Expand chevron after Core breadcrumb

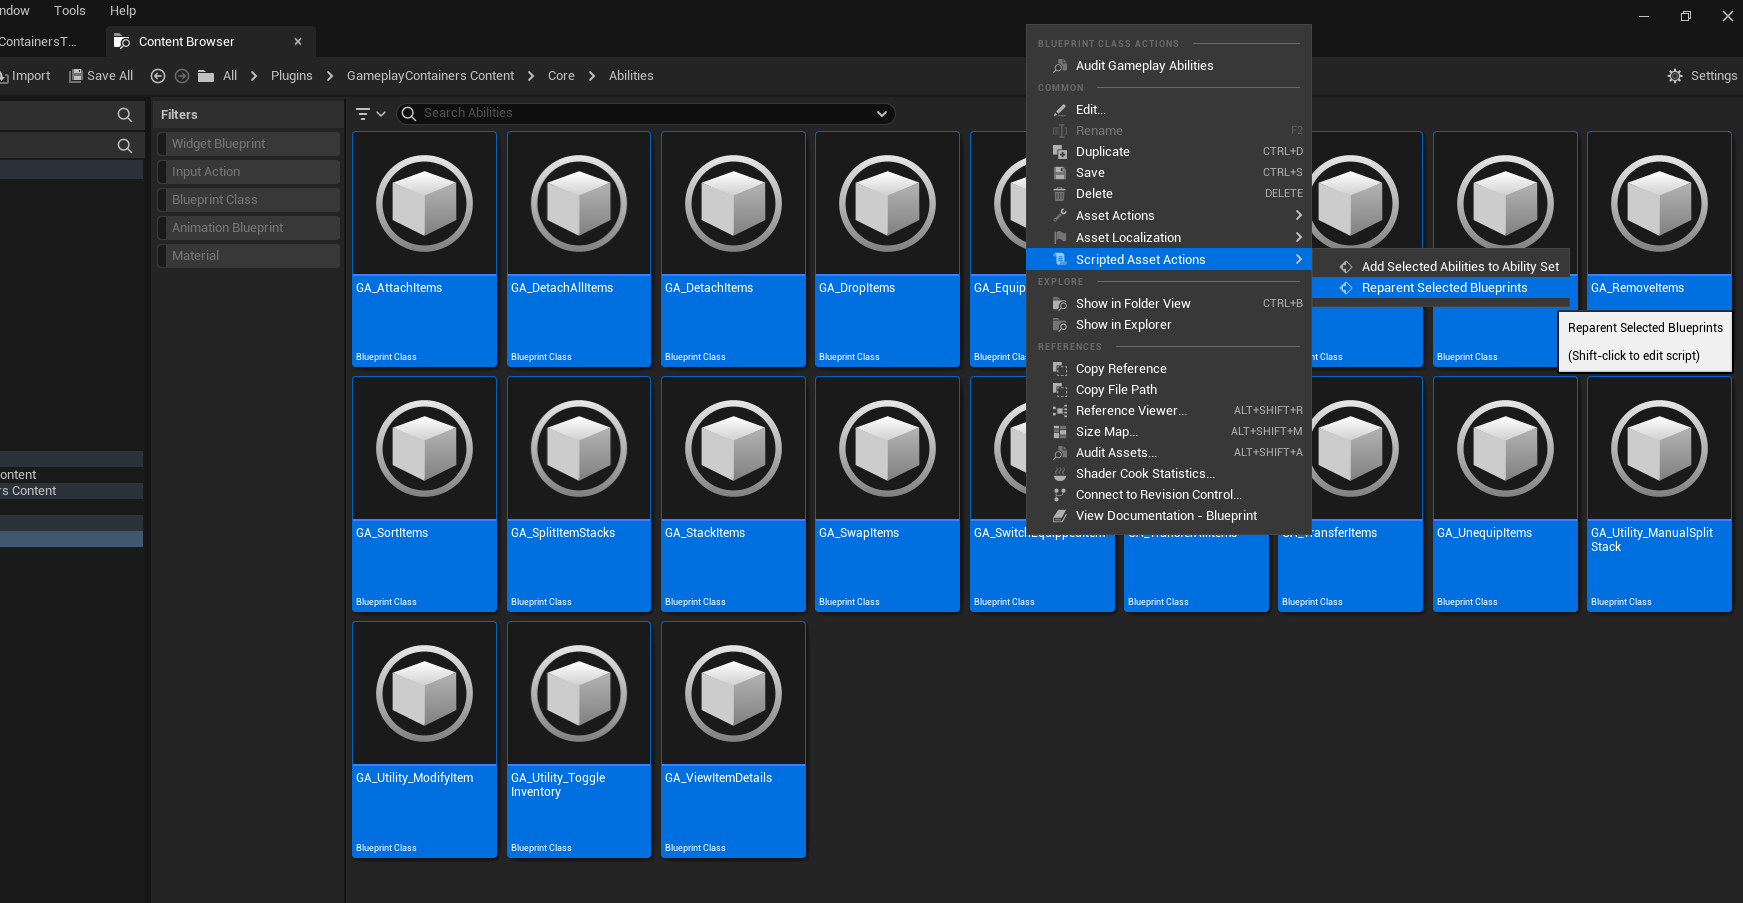click(x=592, y=76)
